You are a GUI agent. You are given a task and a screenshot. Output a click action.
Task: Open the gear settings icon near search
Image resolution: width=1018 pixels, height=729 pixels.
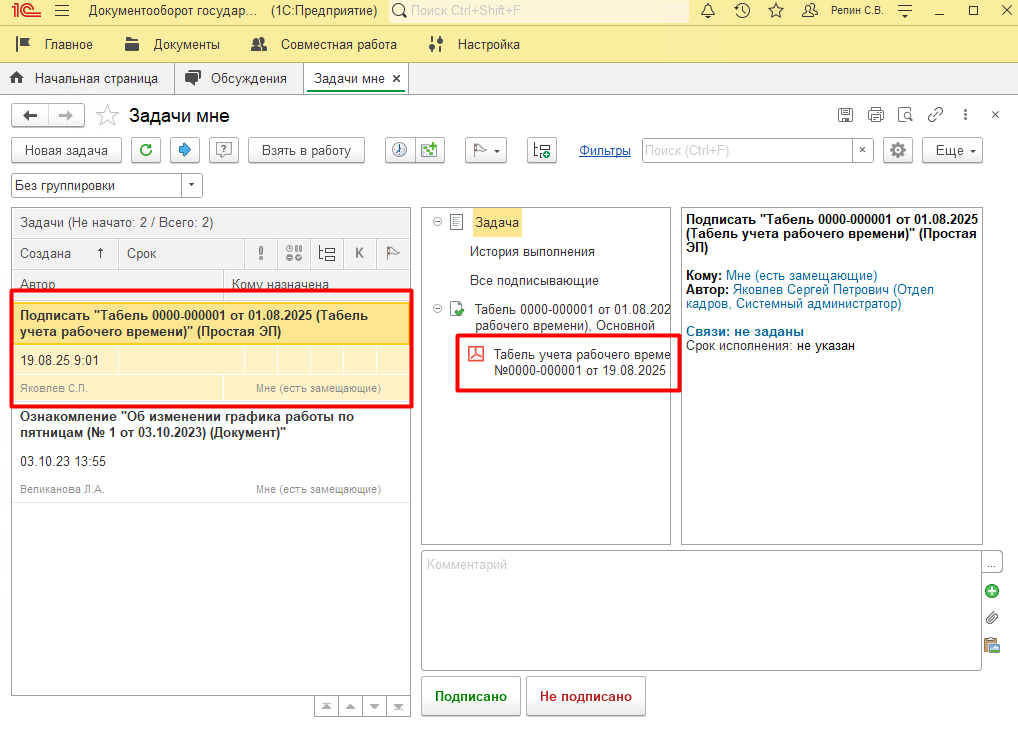(x=898, y=150)
